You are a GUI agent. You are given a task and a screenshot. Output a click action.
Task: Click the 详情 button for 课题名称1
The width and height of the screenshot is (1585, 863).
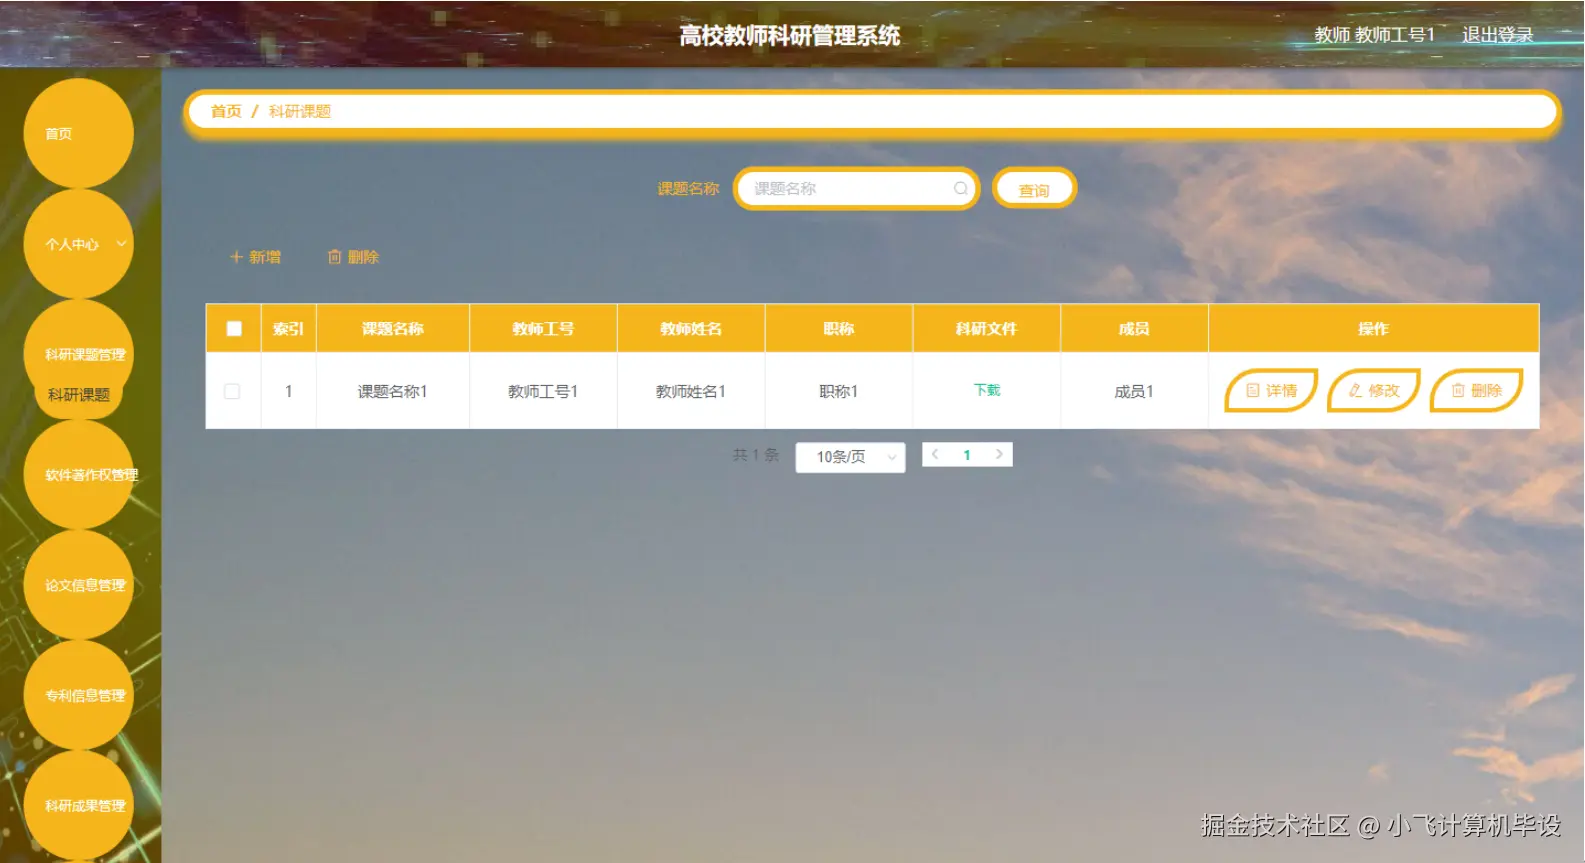click(1271, 390)
